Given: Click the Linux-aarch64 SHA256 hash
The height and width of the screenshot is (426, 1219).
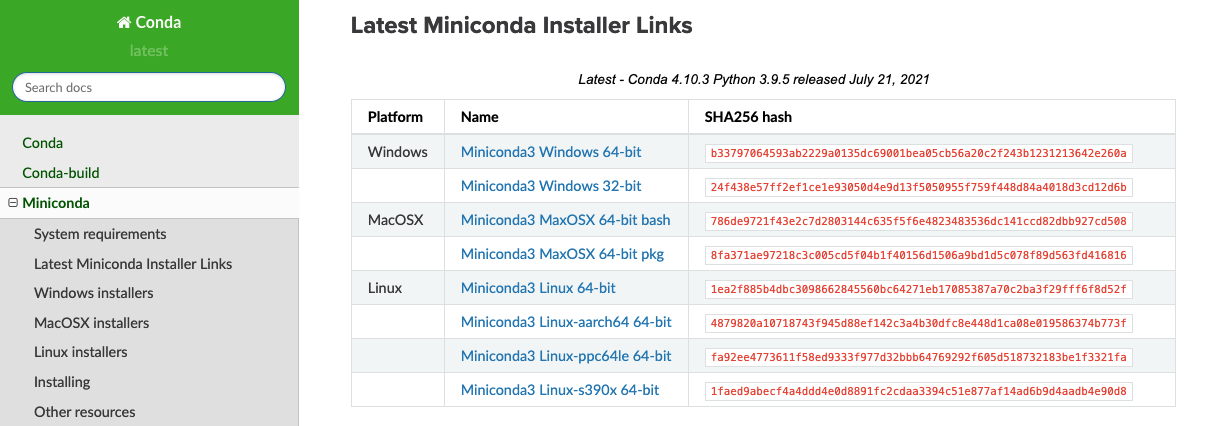Looking at the screenshot, I should click(x=919, y=324).
